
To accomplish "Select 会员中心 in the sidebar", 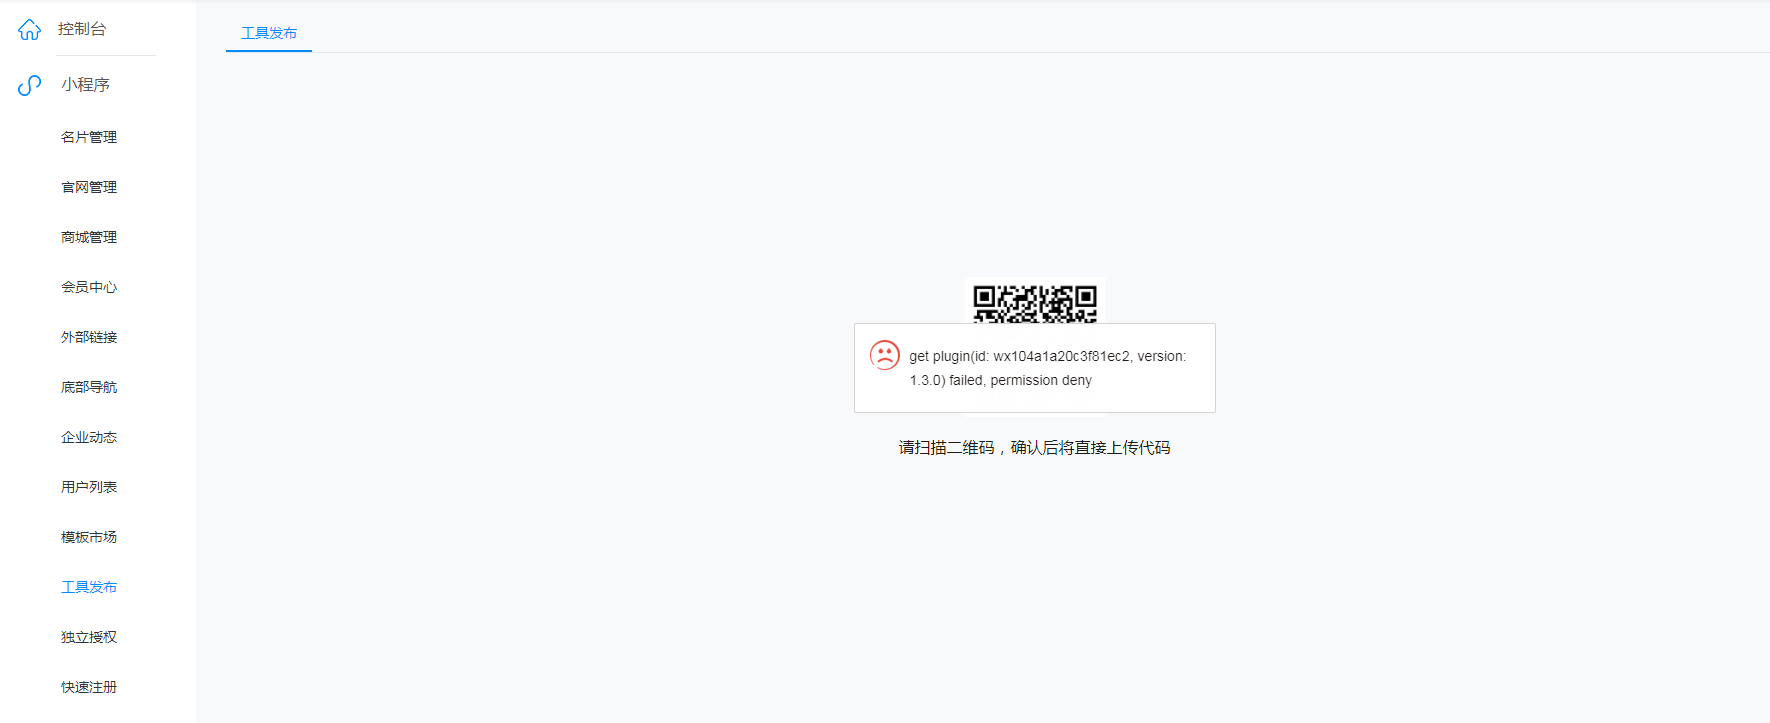I will click(x=89, y=287).
